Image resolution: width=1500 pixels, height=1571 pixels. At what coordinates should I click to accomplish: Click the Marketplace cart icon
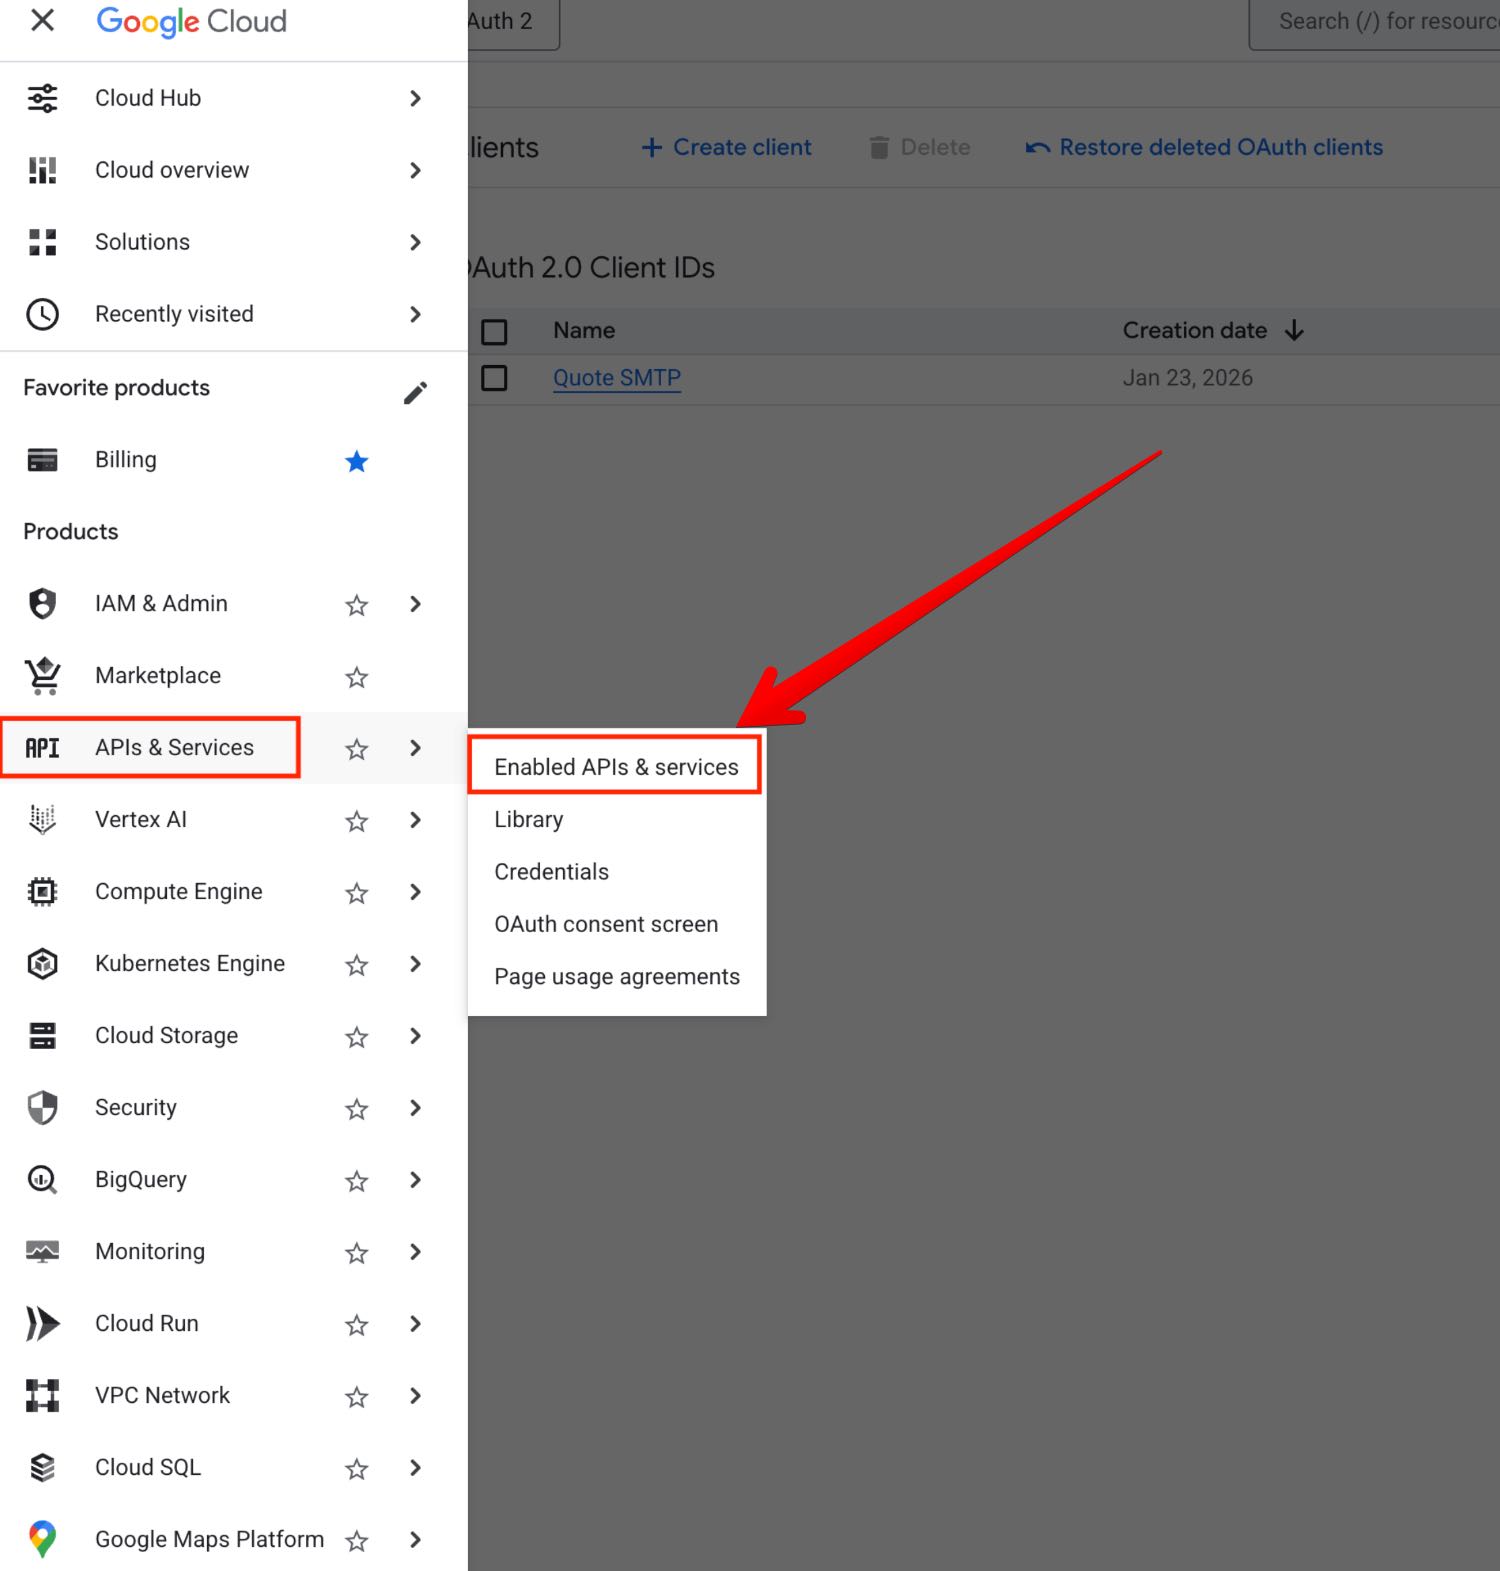click(42, 676)
